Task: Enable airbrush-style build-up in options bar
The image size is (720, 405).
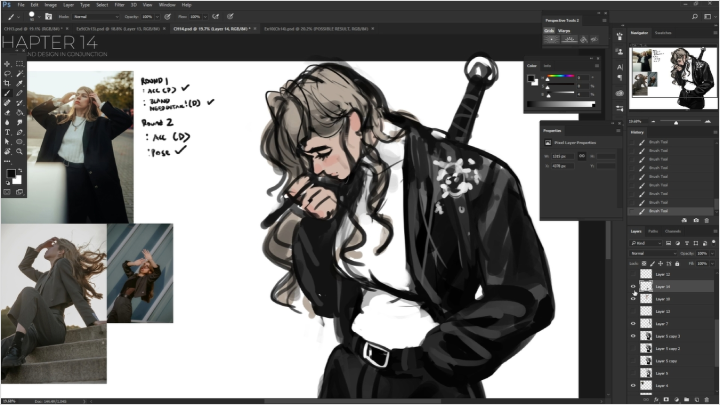Action: click(215, 17)
